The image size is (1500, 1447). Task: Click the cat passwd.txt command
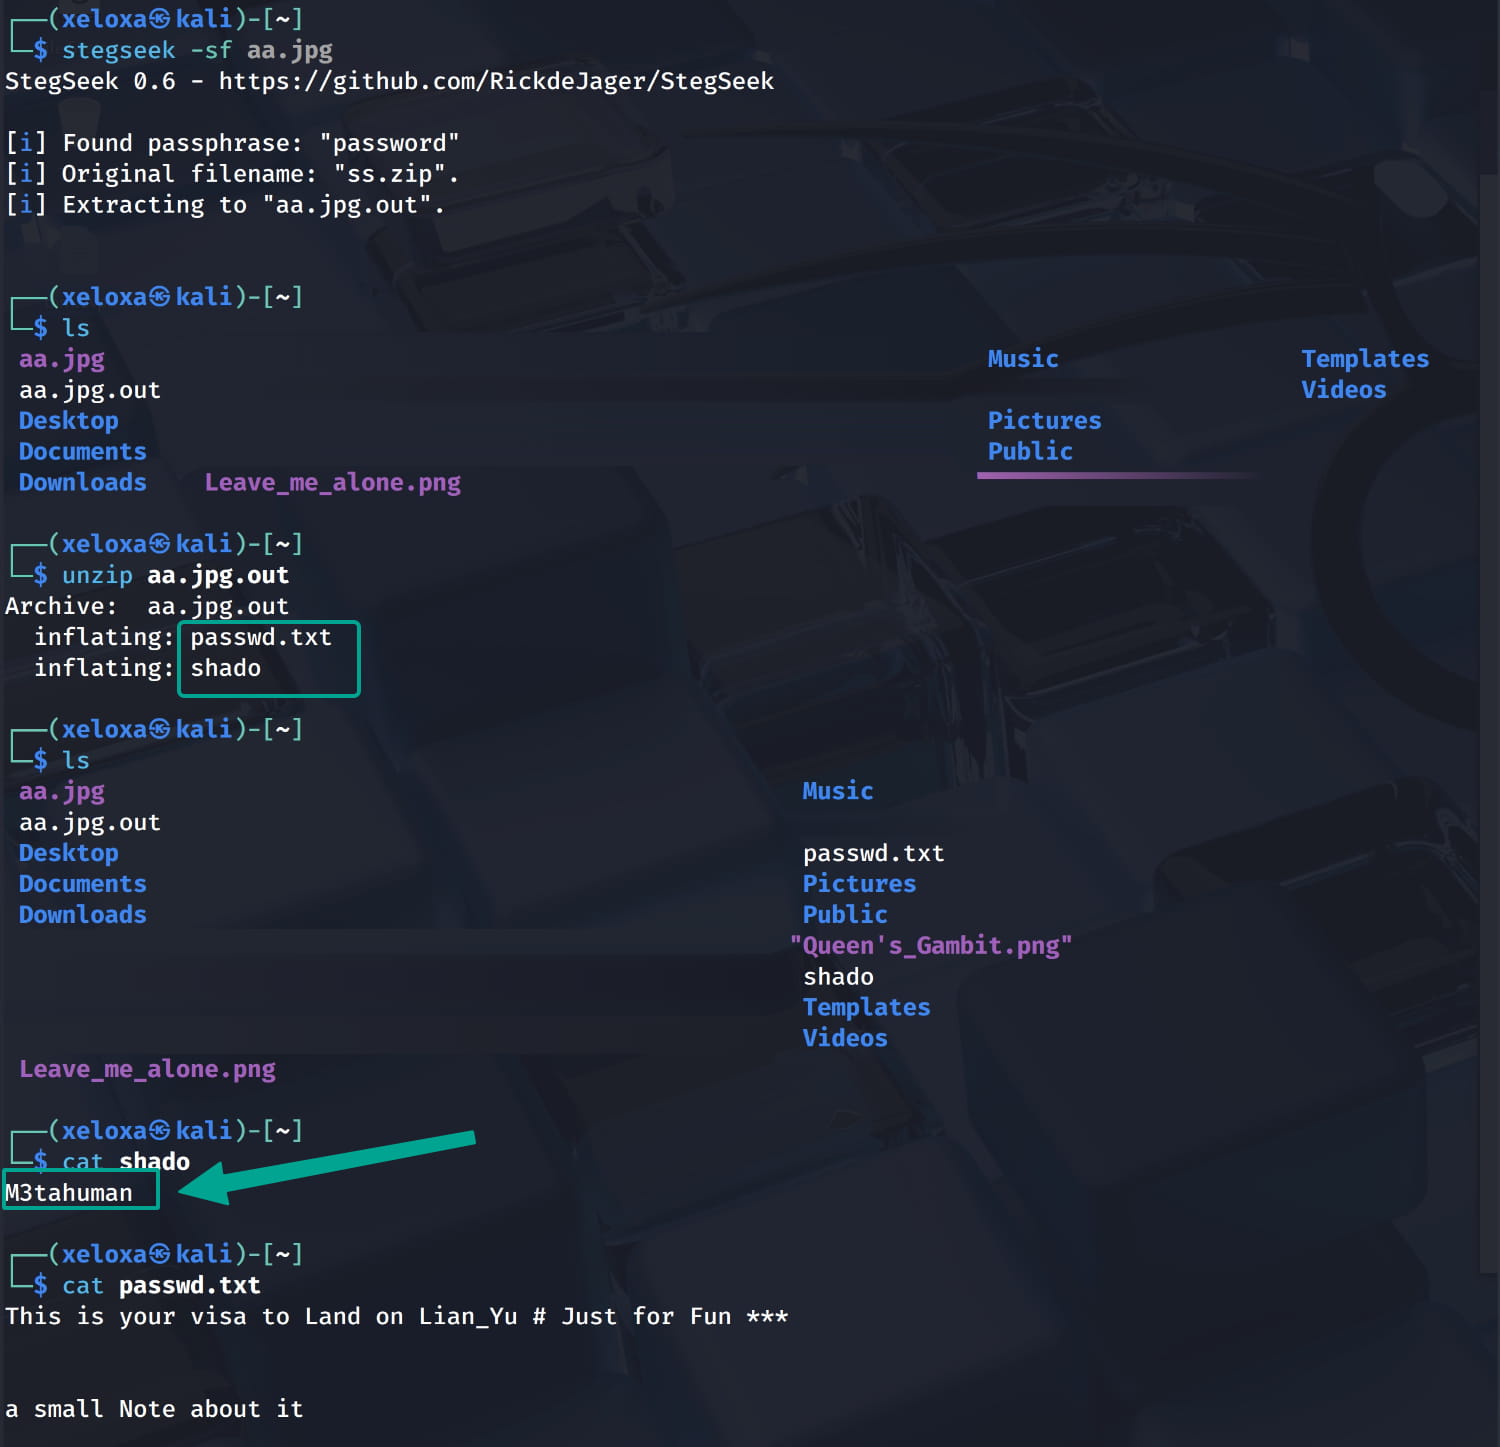(161, 1285)
